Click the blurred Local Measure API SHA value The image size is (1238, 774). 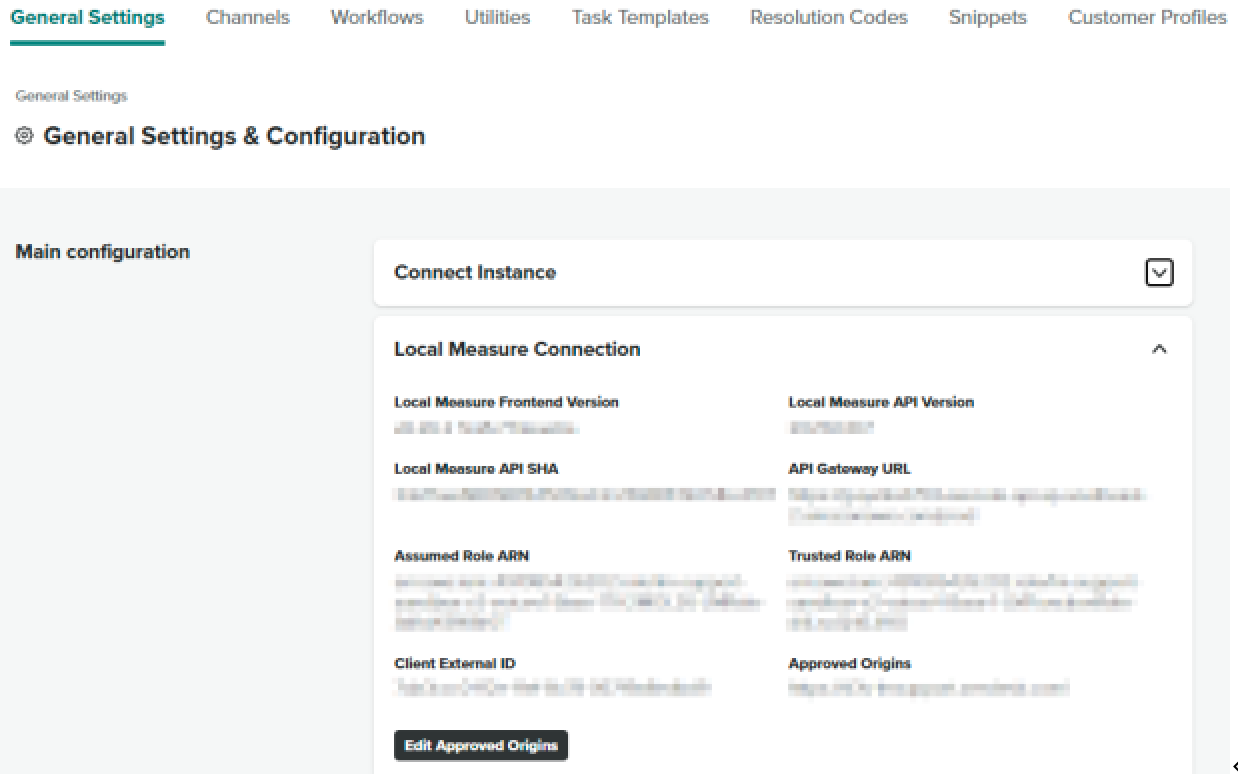(x=584, y=494)
